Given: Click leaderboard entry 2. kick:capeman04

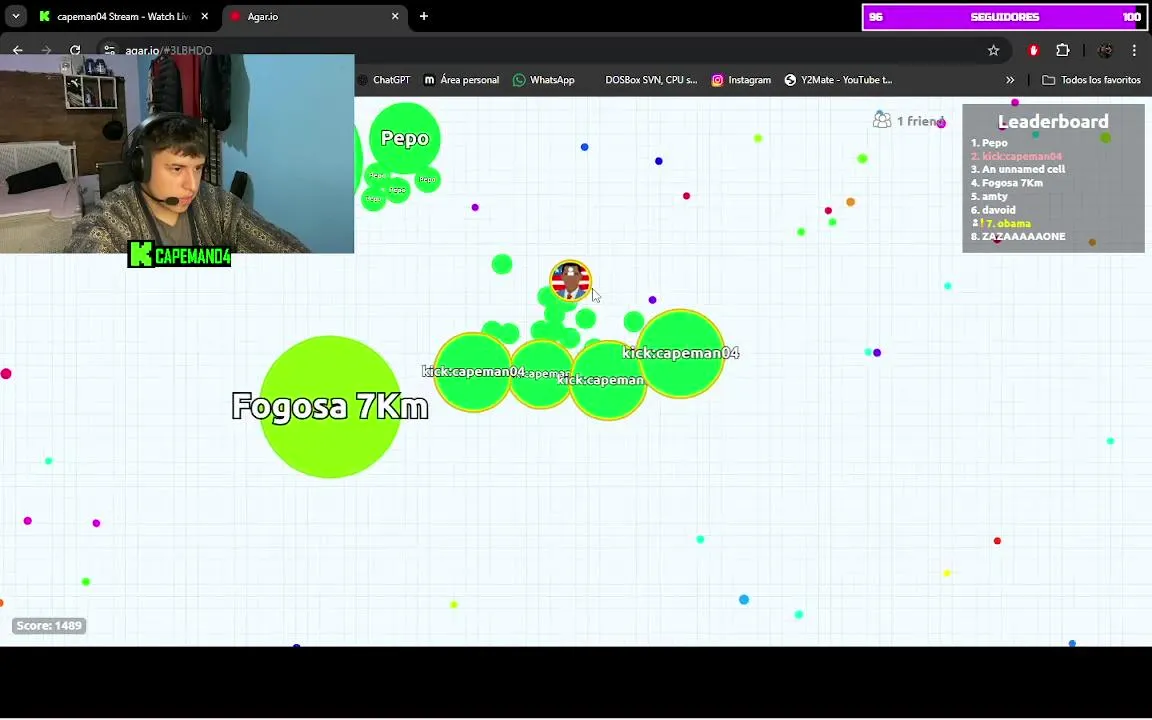Looking at the screenshot, I should click(1016, 156).
